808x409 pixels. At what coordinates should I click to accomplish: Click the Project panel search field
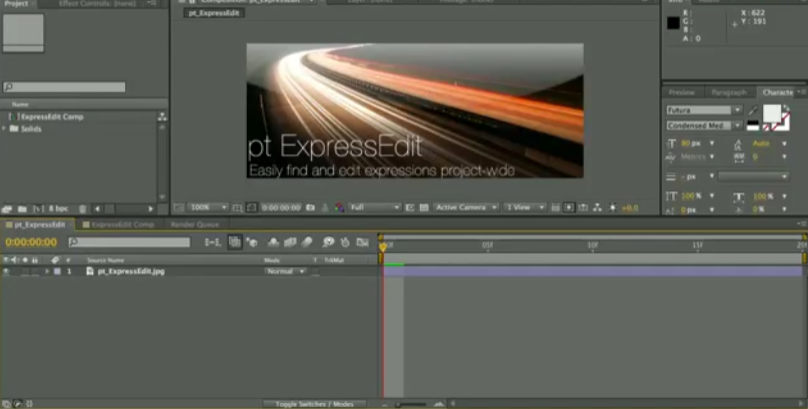pyautogui.click(x=64, y=87)
